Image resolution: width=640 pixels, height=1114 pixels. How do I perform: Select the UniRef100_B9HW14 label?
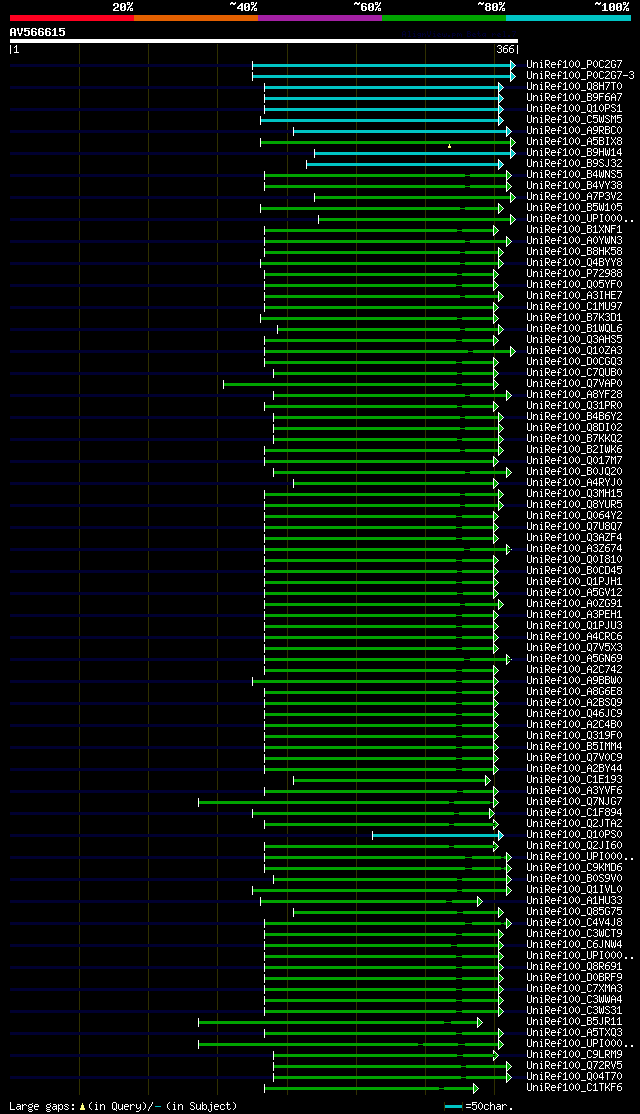(575, 153)
